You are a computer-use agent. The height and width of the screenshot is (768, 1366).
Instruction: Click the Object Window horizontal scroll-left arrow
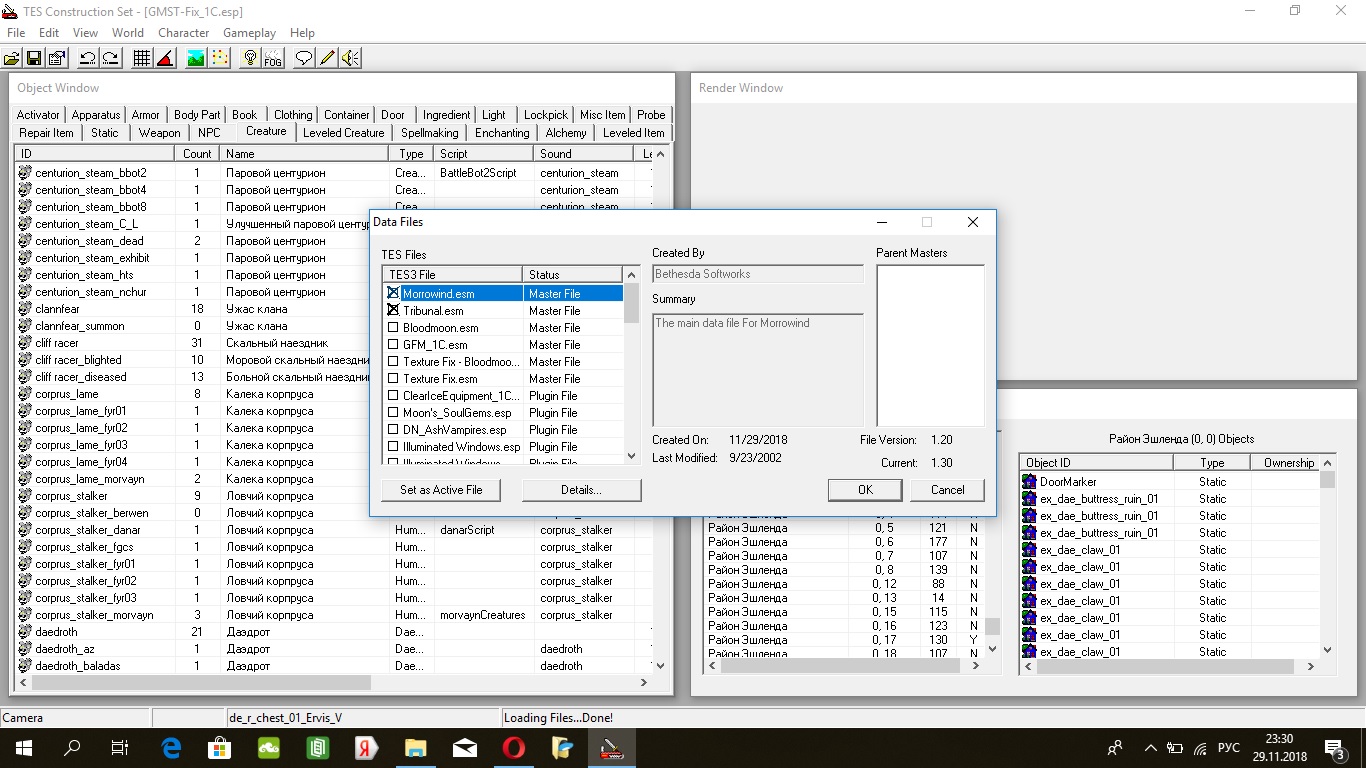[x=23, y=683]
